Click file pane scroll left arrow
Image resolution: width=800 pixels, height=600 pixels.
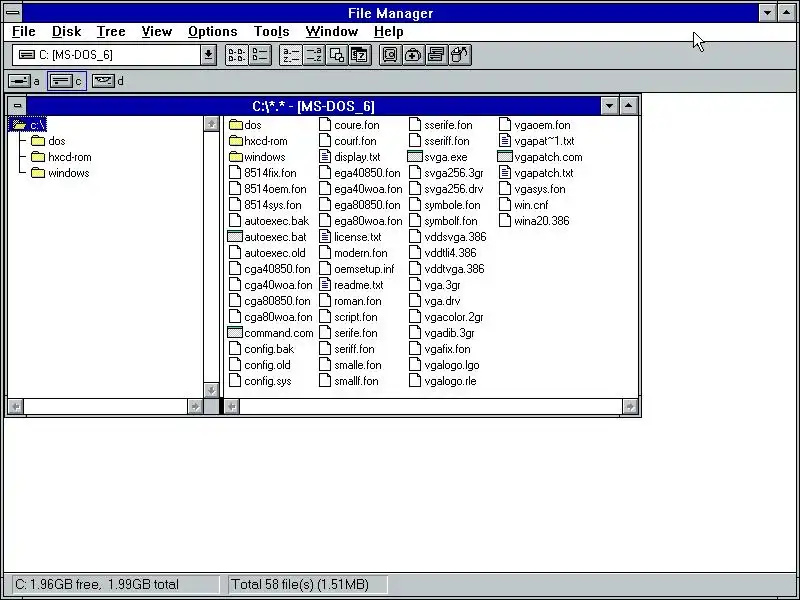click(x=232, y=407)
